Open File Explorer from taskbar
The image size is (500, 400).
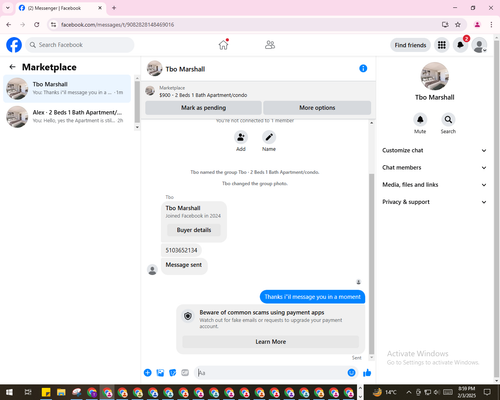pos(61,392)
